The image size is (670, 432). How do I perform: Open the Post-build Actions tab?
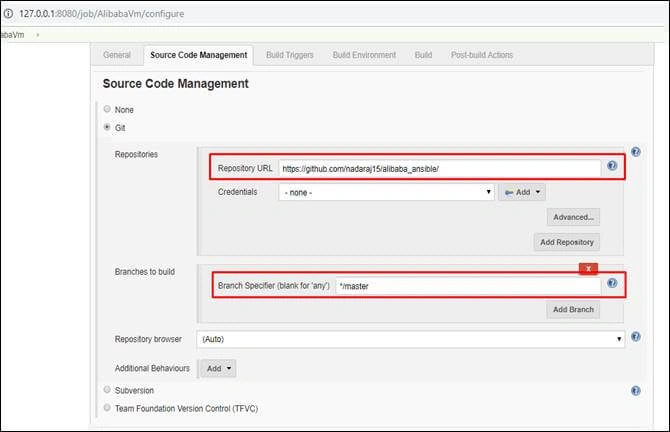(x=482, y=55)
